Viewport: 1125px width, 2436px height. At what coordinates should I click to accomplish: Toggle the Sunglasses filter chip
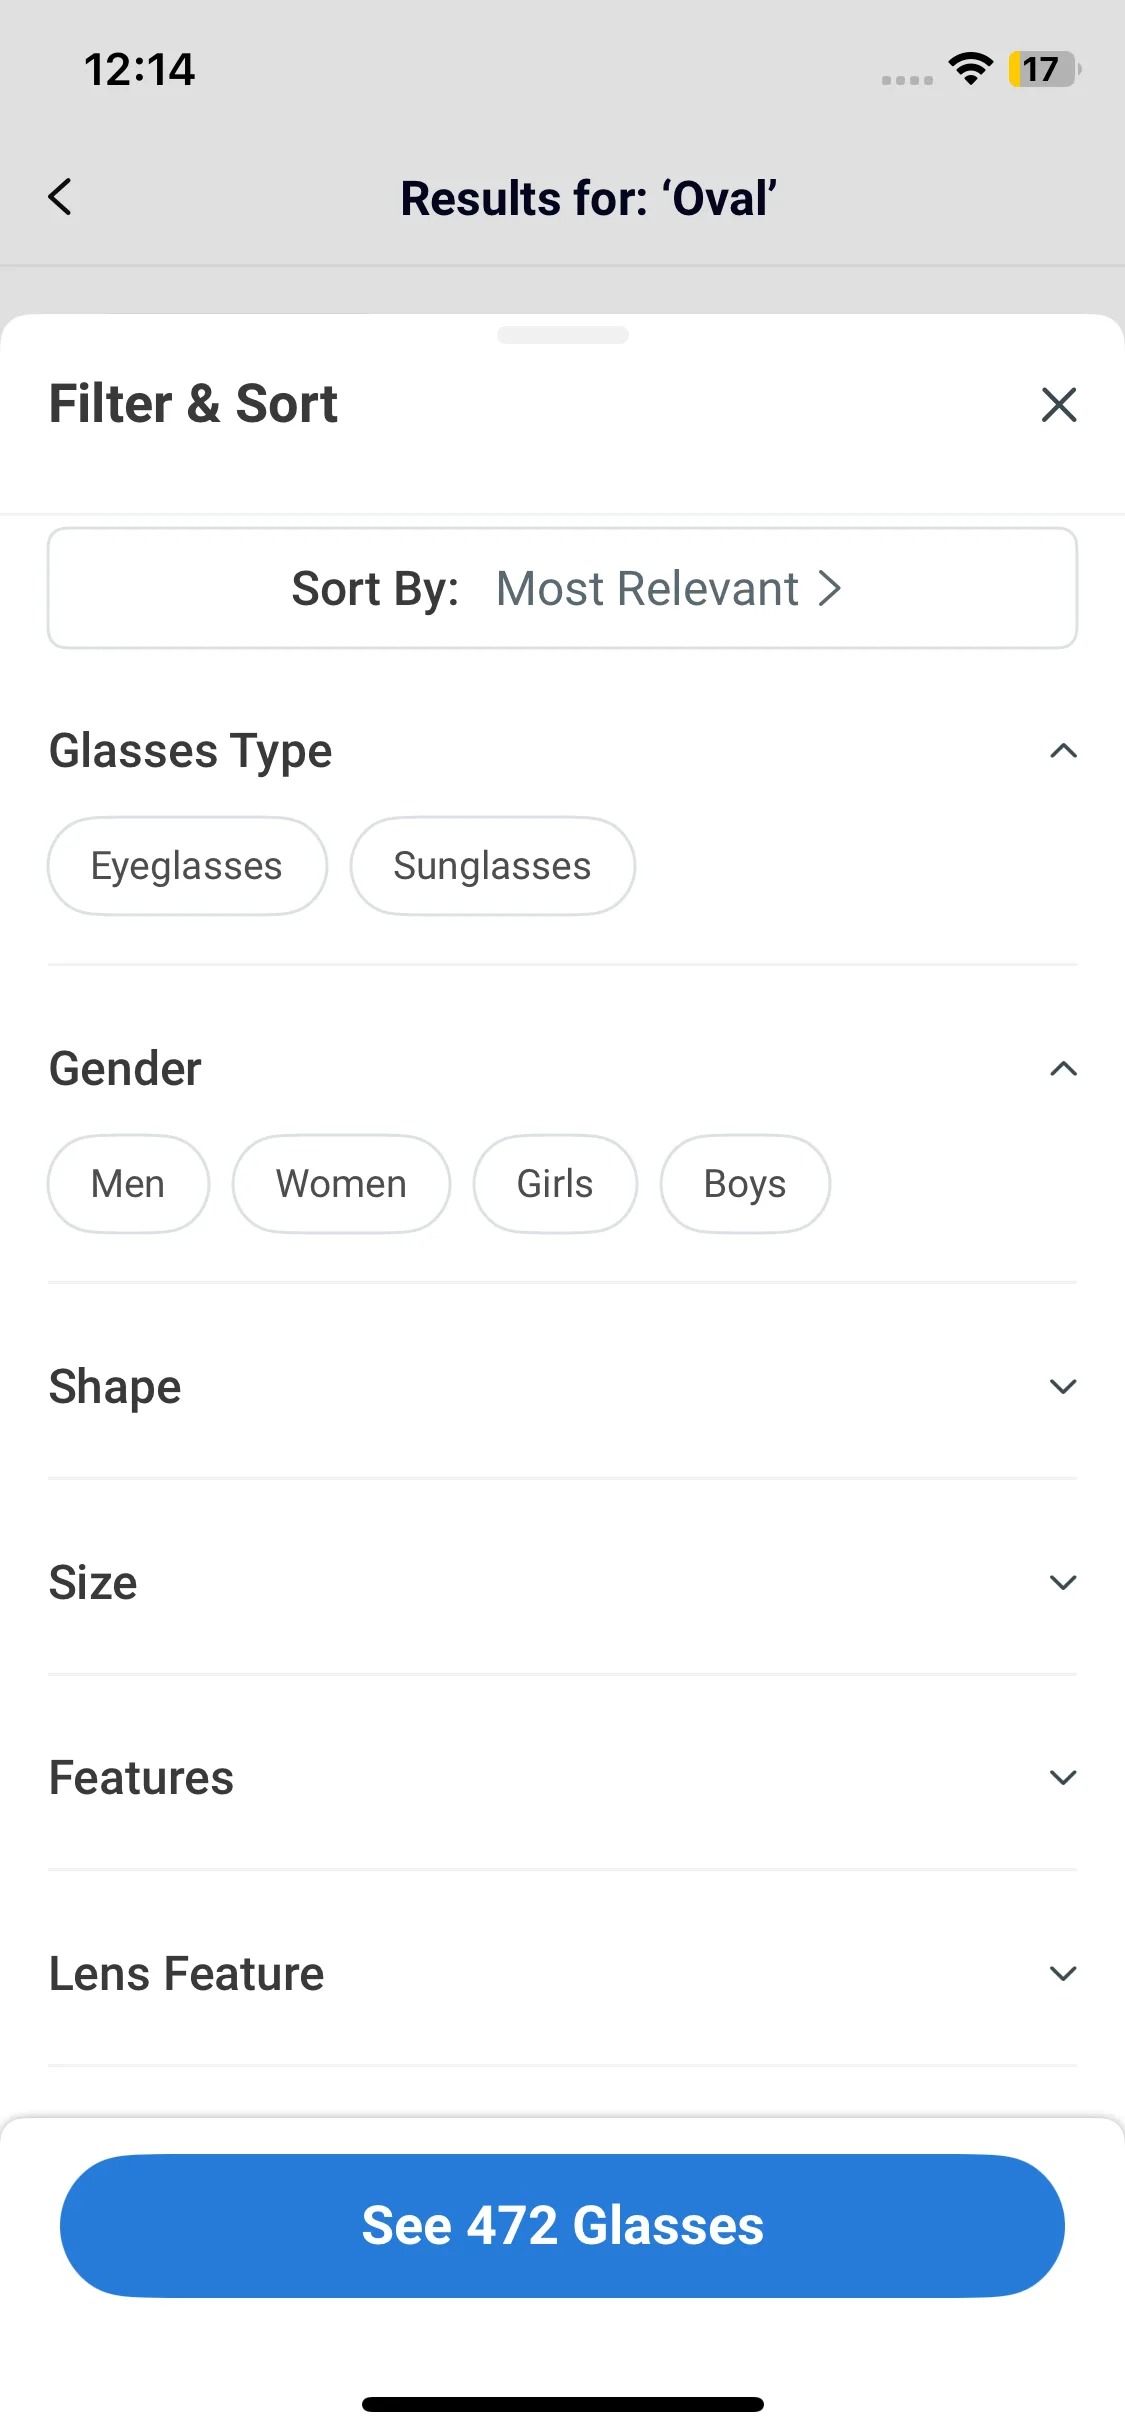click(492, 866)
